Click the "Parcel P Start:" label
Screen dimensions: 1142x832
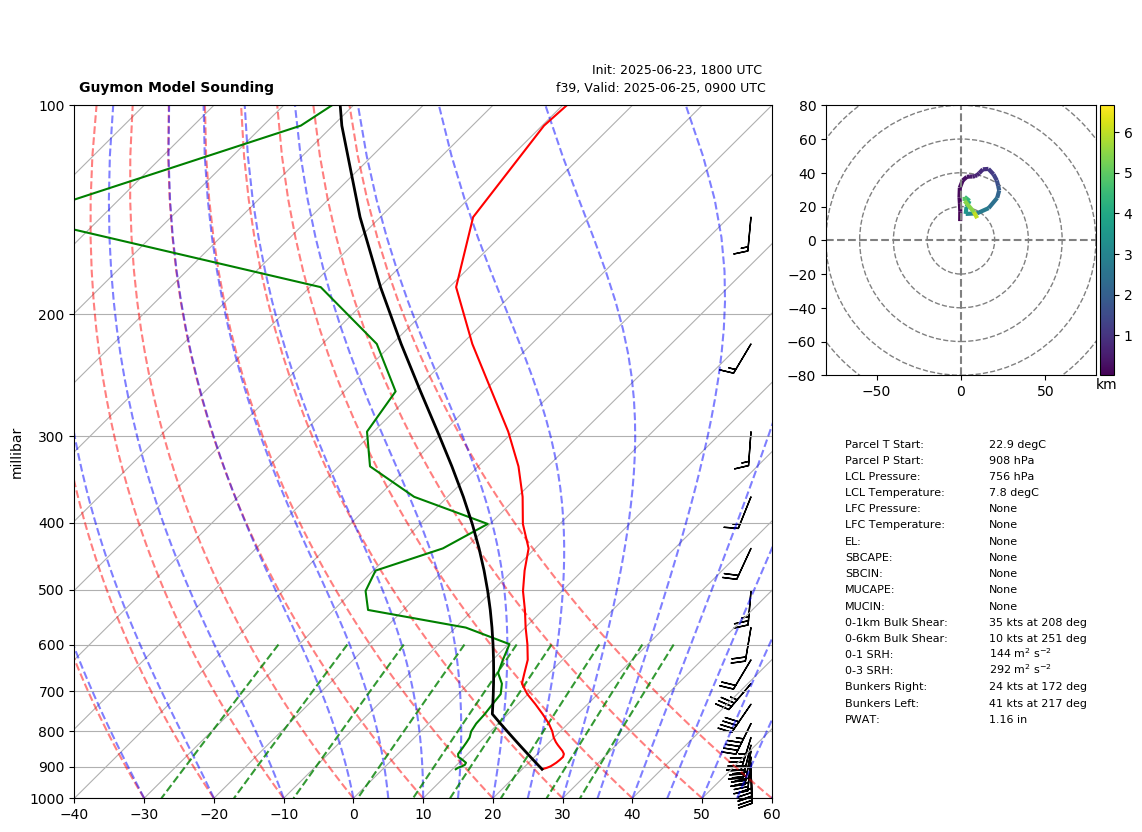click(884, 460)
